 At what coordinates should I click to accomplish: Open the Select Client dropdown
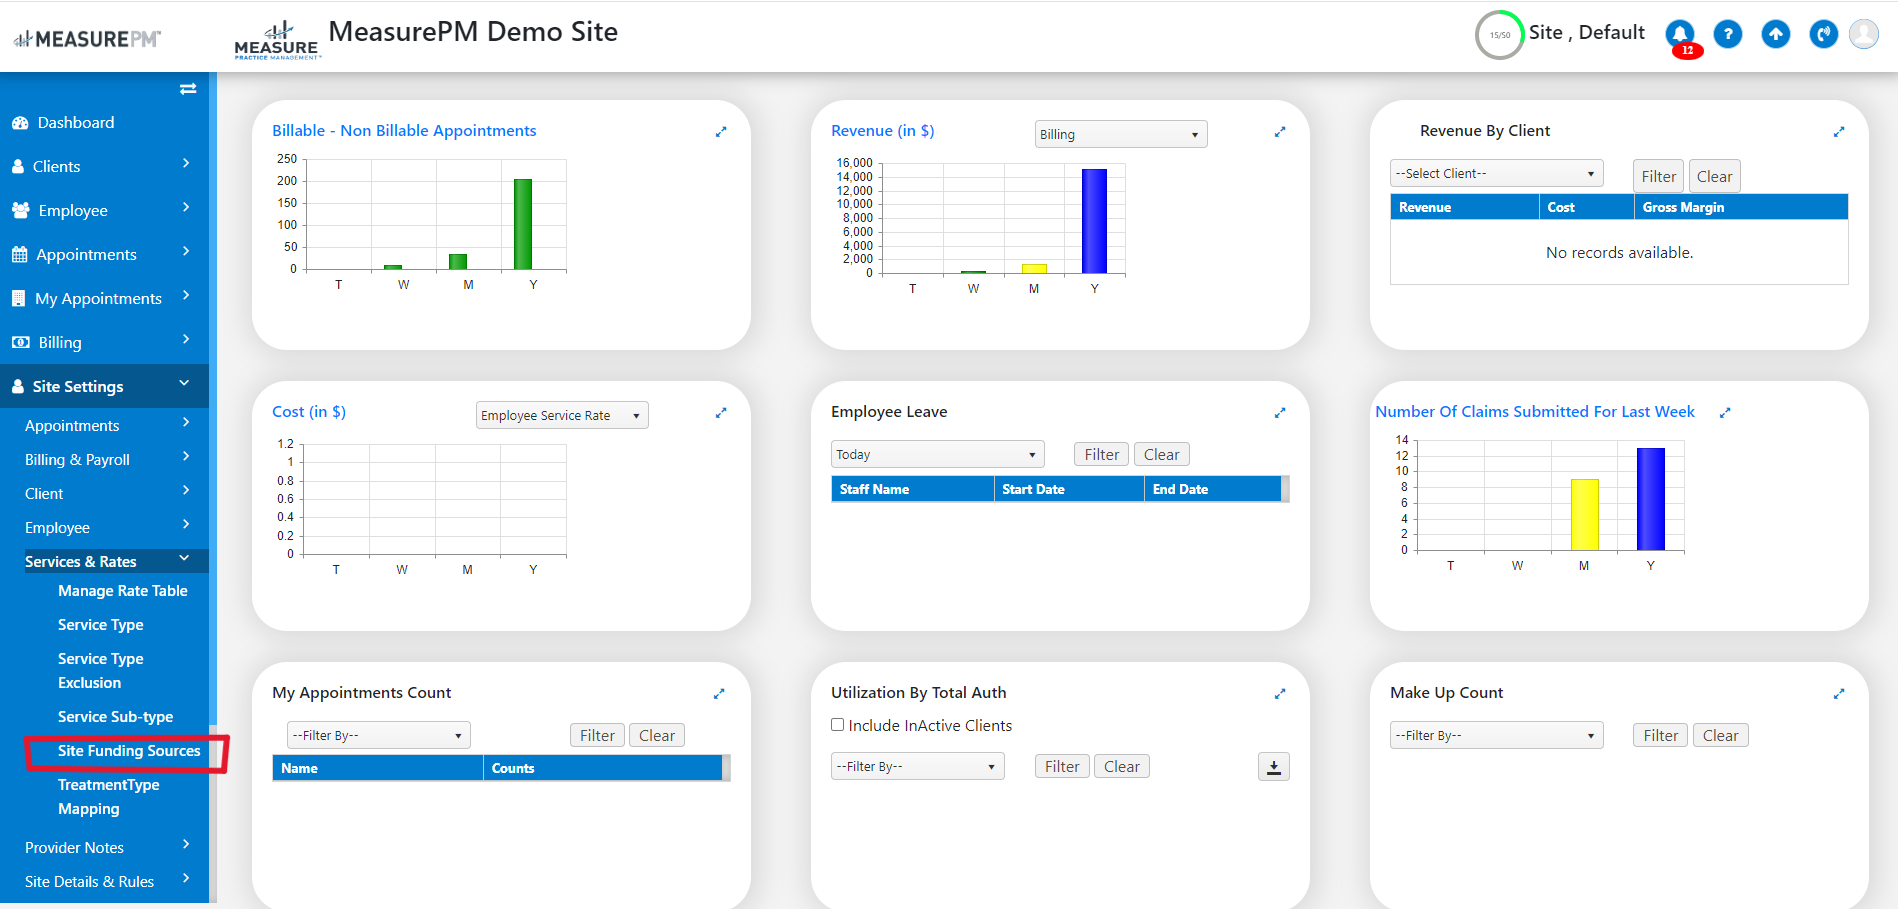click(1497, 173)
